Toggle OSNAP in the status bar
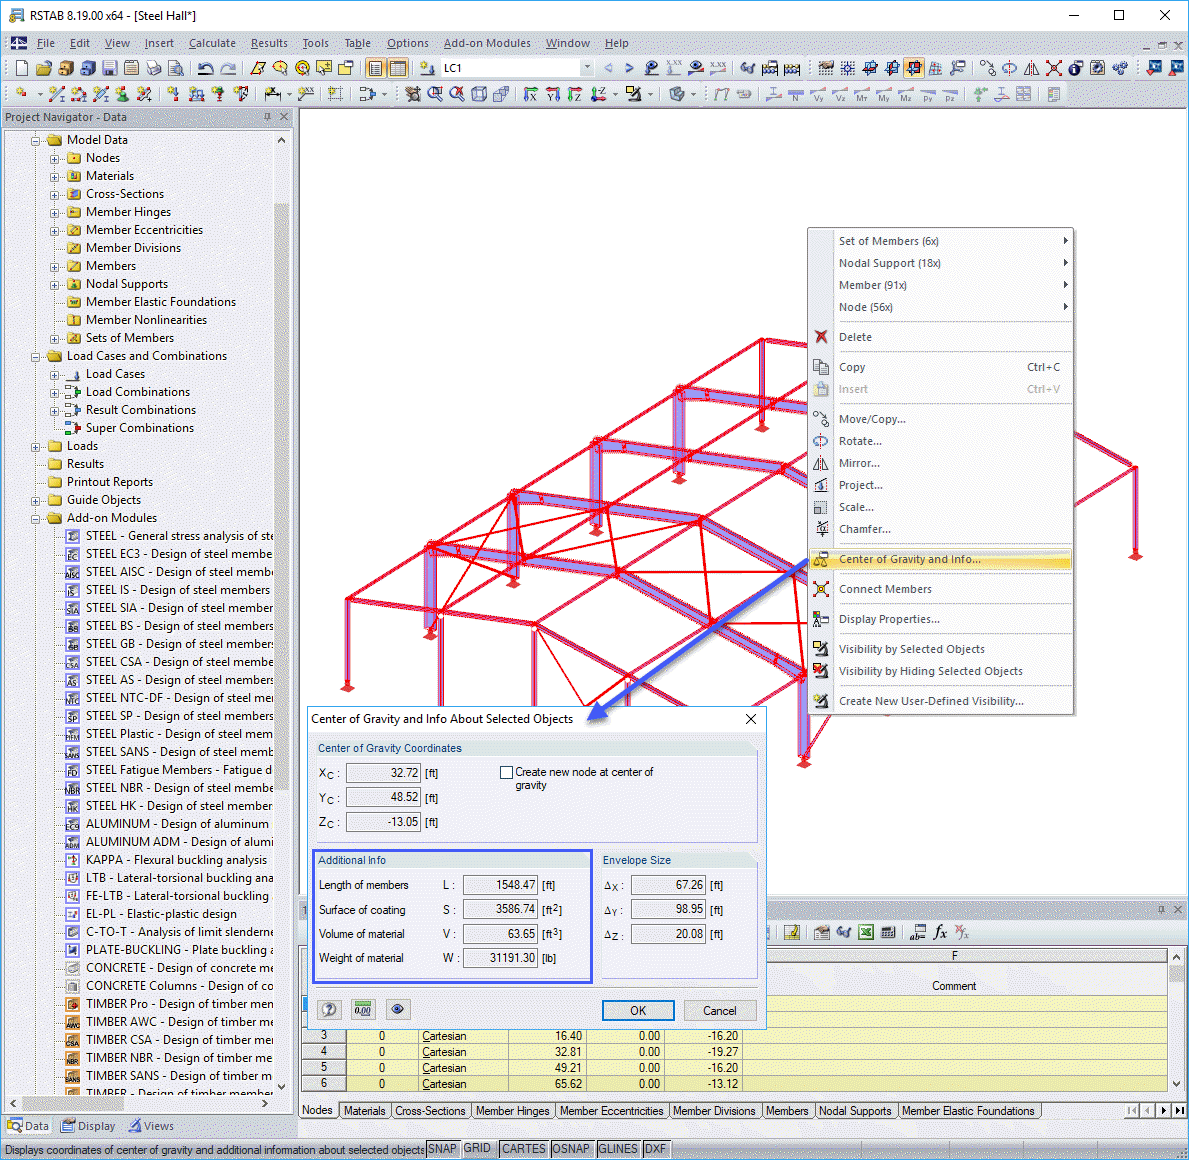1189x1160 pixels. click(572, 1149)
